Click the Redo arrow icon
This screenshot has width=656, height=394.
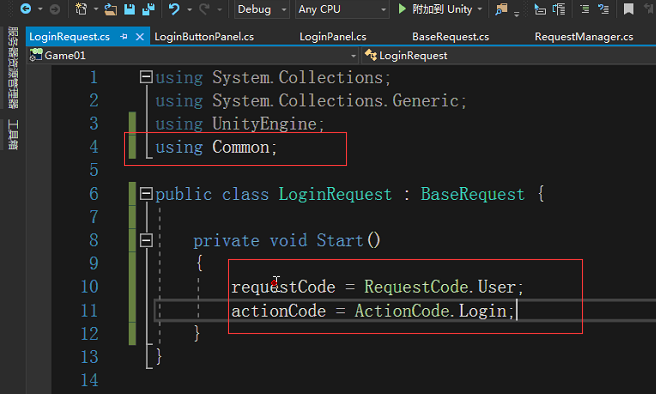pyautogui.click(x=204, y=9)
